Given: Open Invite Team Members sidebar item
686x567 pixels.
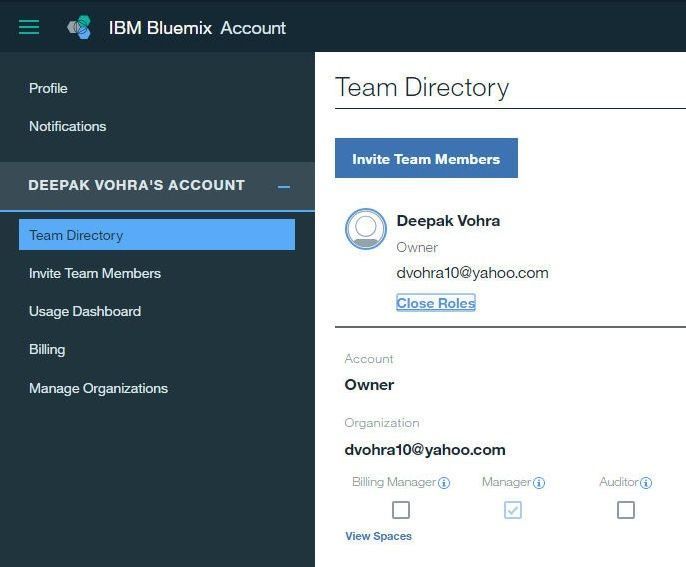Looking at the screenshot, I should tap(95, 273).
